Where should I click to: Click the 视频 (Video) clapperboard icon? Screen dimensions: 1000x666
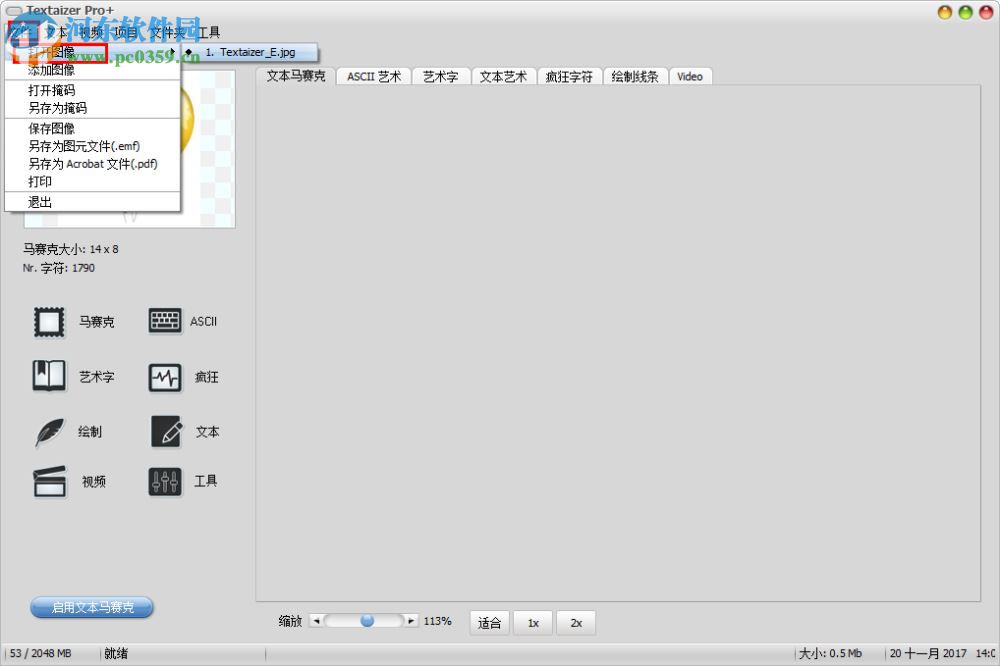[x=48, y=481]
